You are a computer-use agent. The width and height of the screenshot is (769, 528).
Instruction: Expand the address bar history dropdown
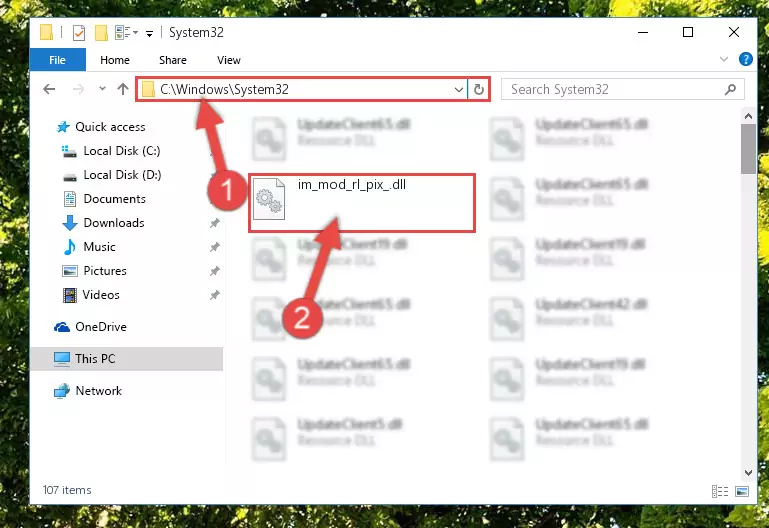(x=459, y=90)
